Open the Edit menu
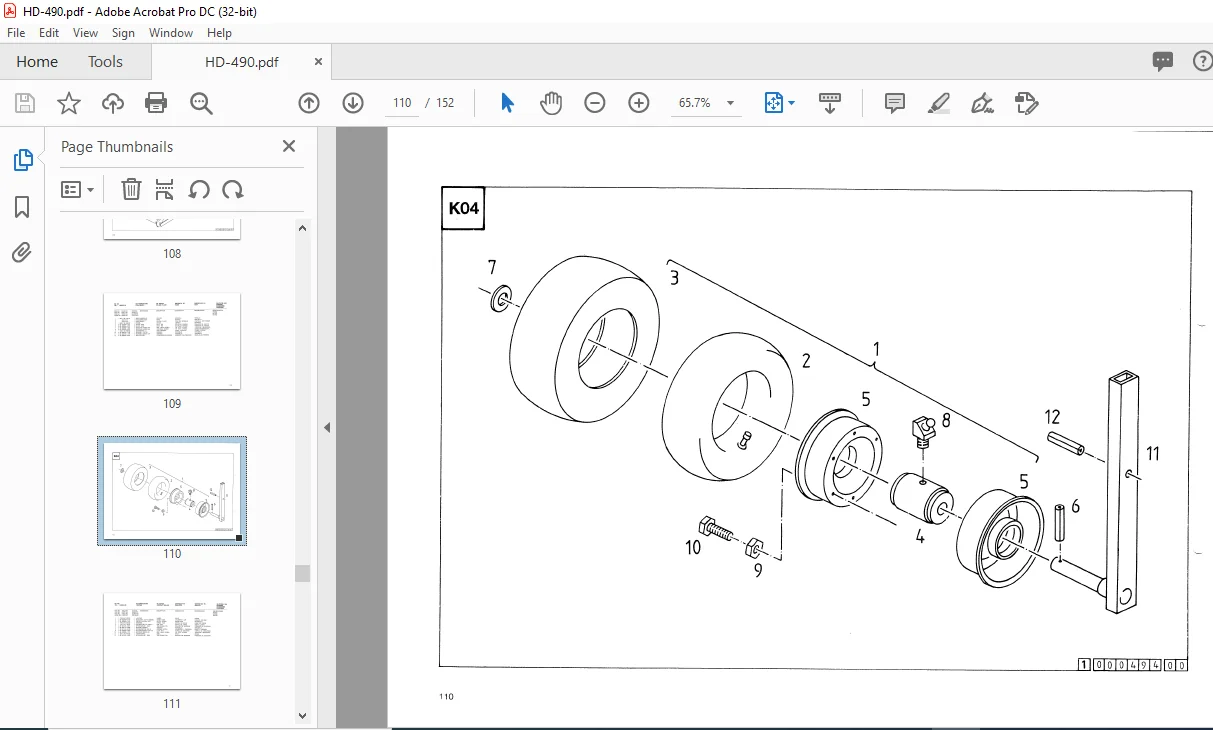Screen dimensions: 1213x730 (49, 33)
